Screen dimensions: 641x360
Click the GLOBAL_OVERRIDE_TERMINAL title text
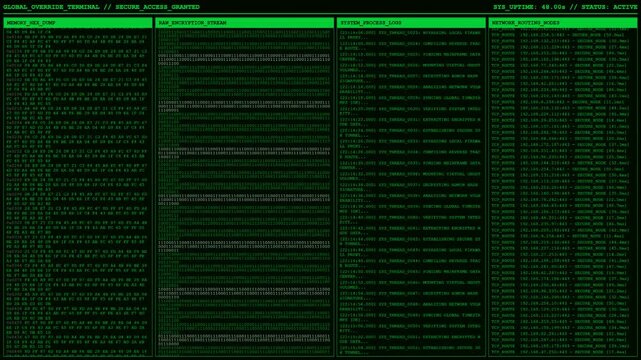click(51, 7)
